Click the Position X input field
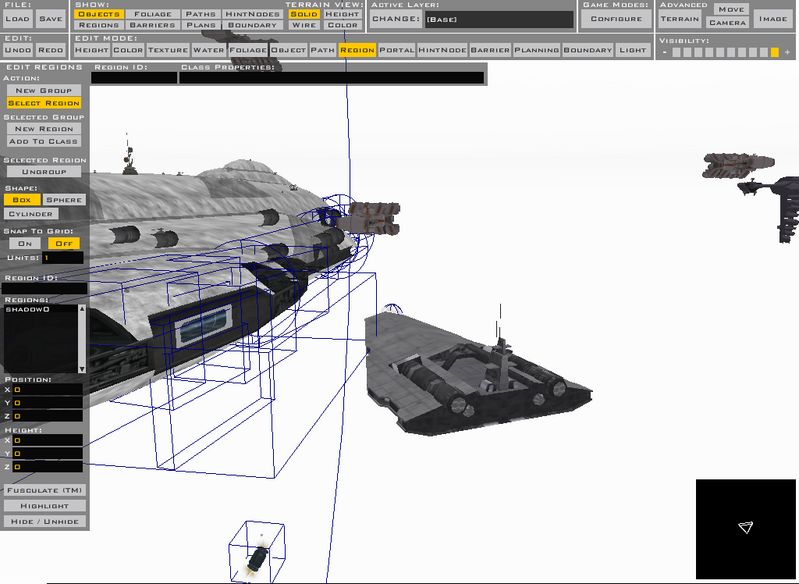799x584 pixels. (47, 389)
